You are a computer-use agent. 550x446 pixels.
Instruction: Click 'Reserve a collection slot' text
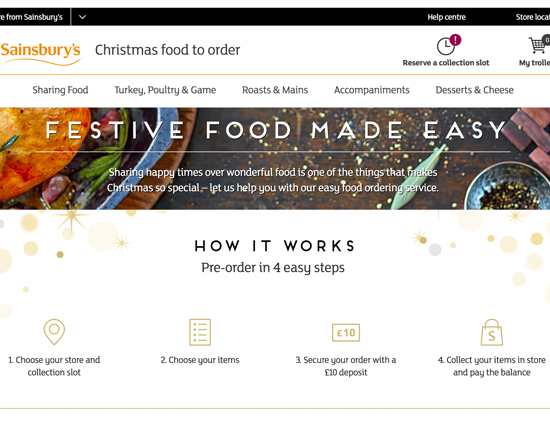pyautogui.click(x=446, y=63)
